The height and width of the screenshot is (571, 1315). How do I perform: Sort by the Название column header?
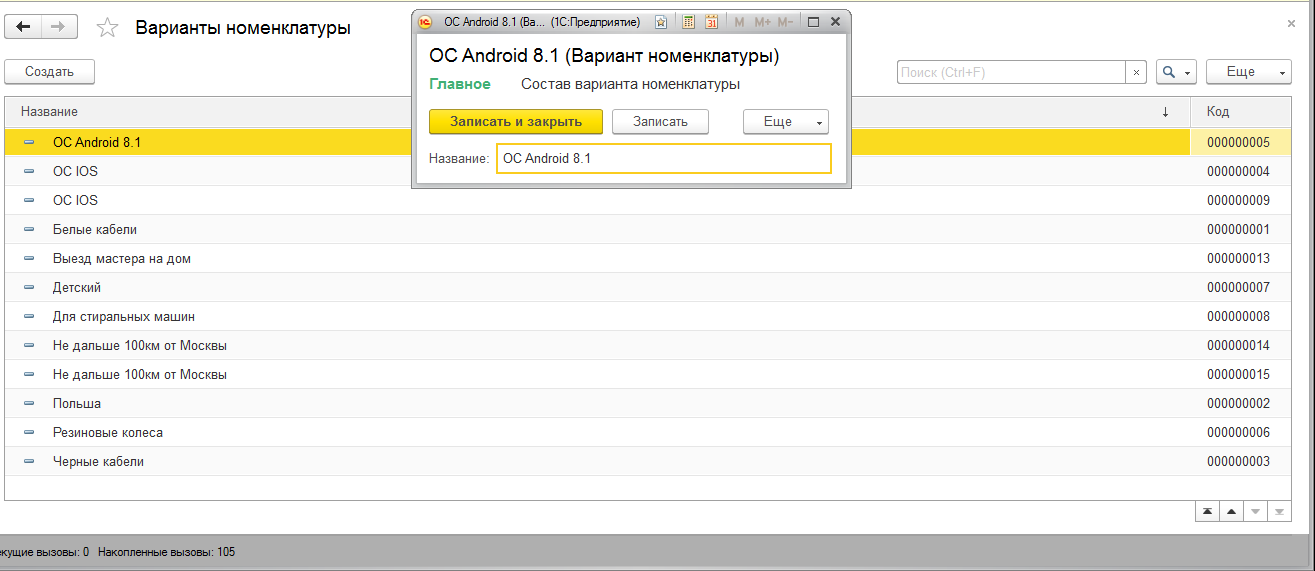(x=597, y=112)
